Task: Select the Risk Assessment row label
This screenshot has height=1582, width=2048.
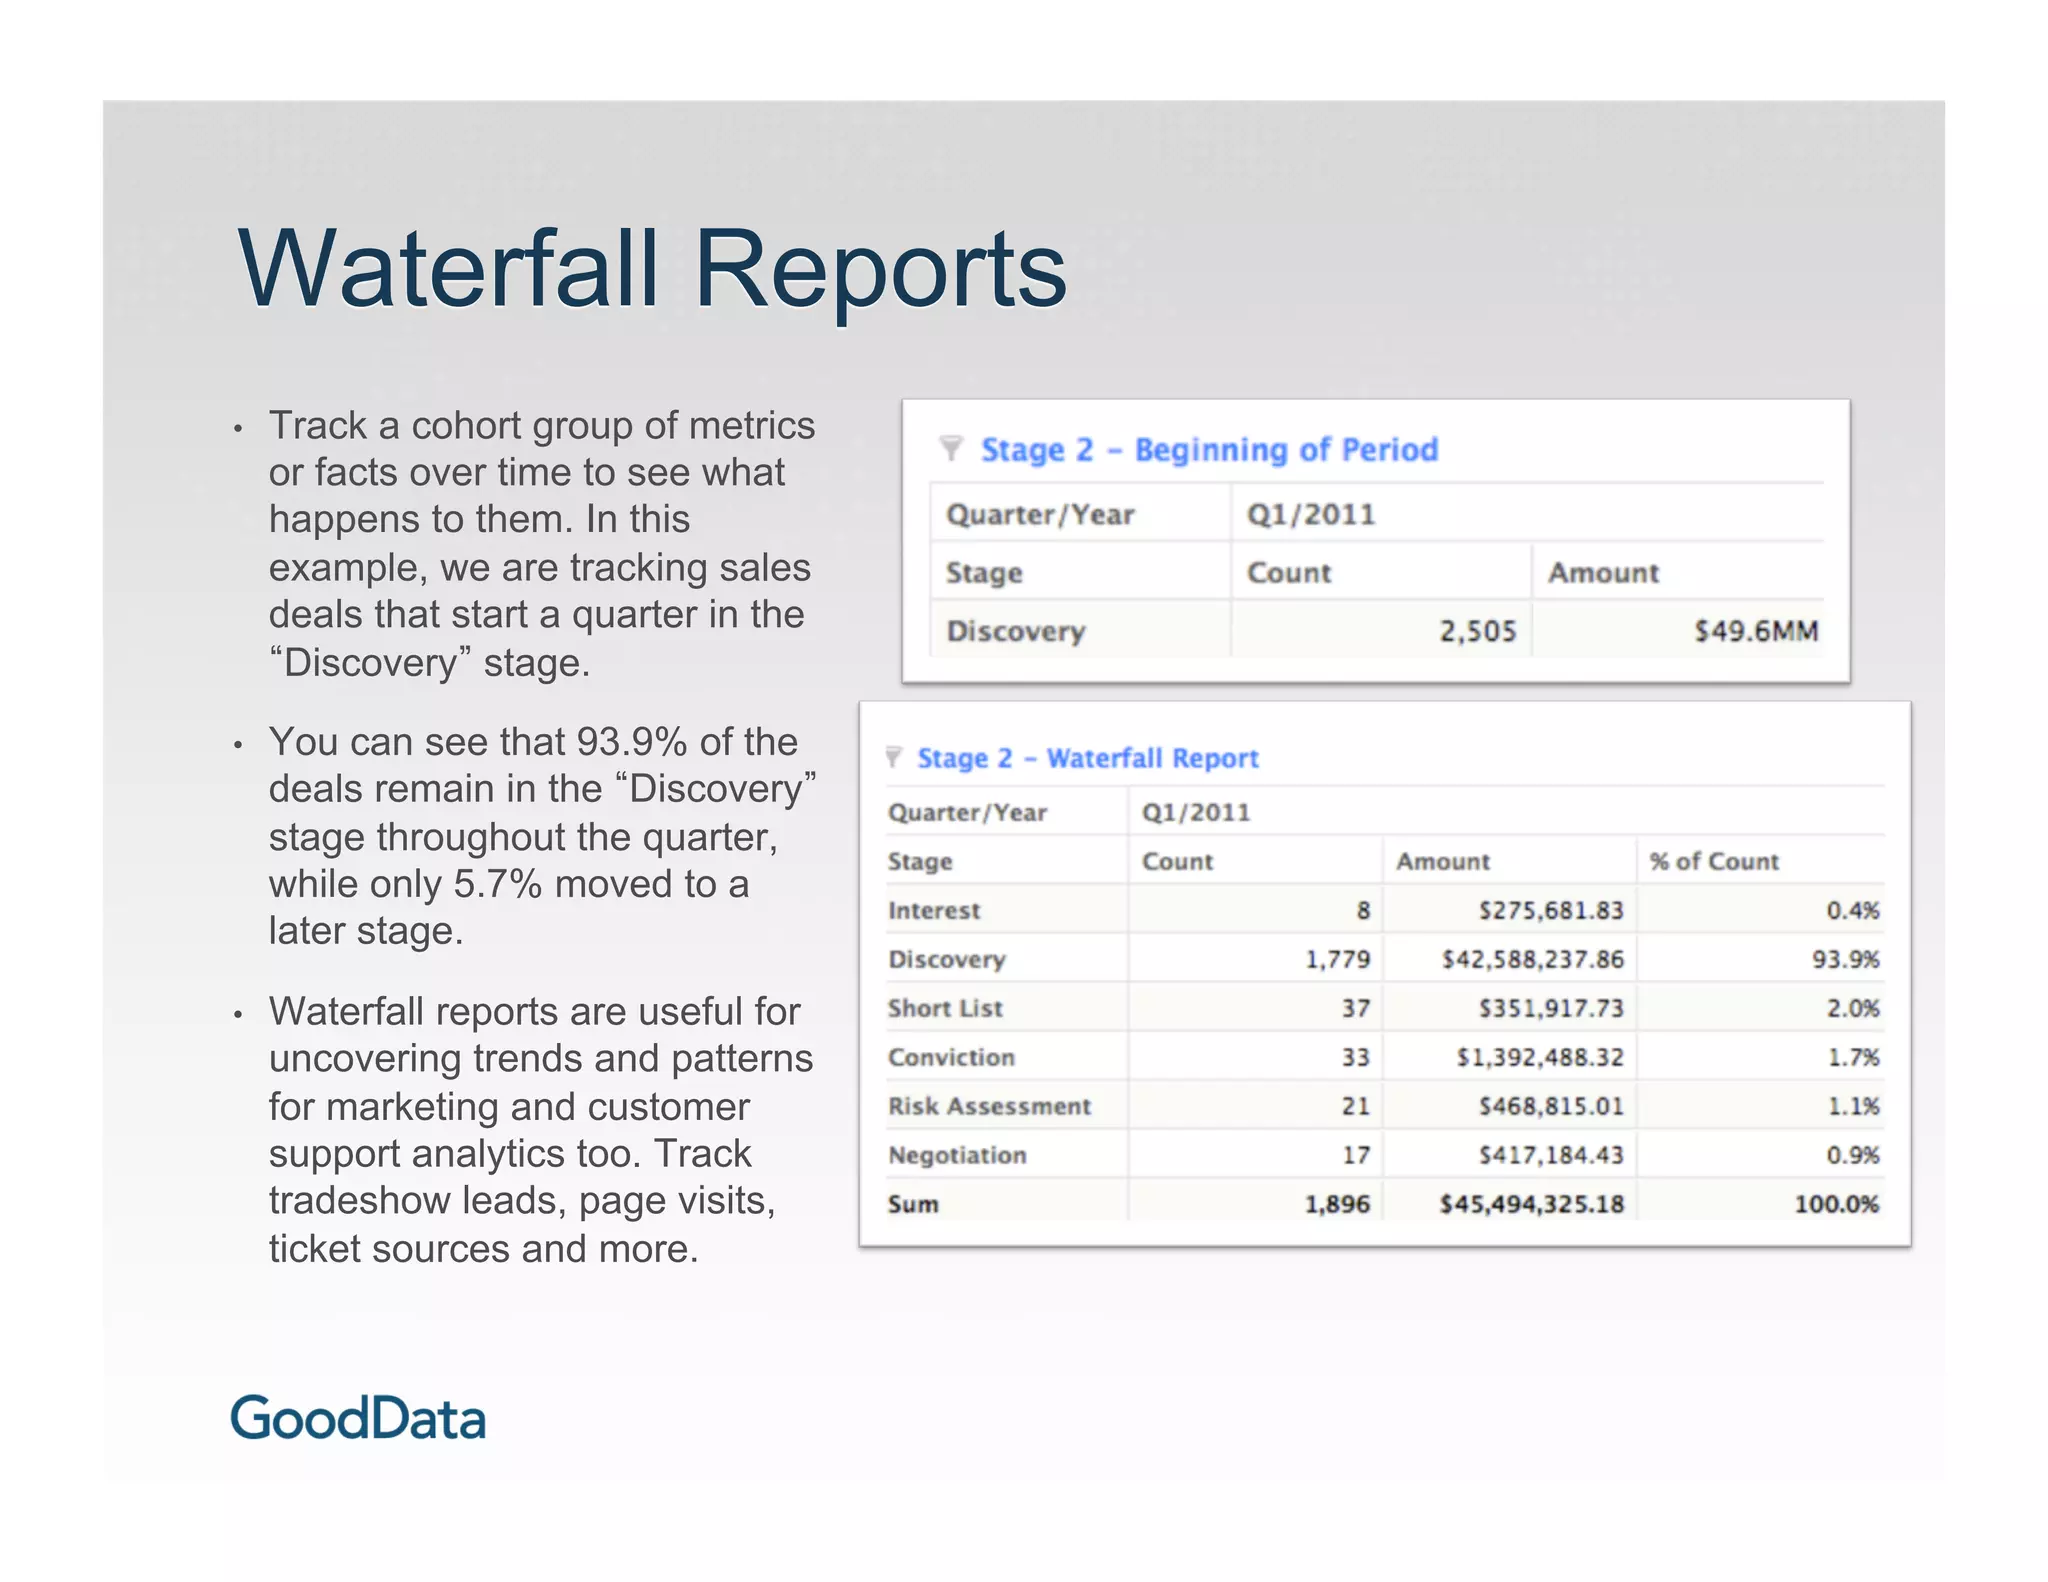Action: point(989,1106)
